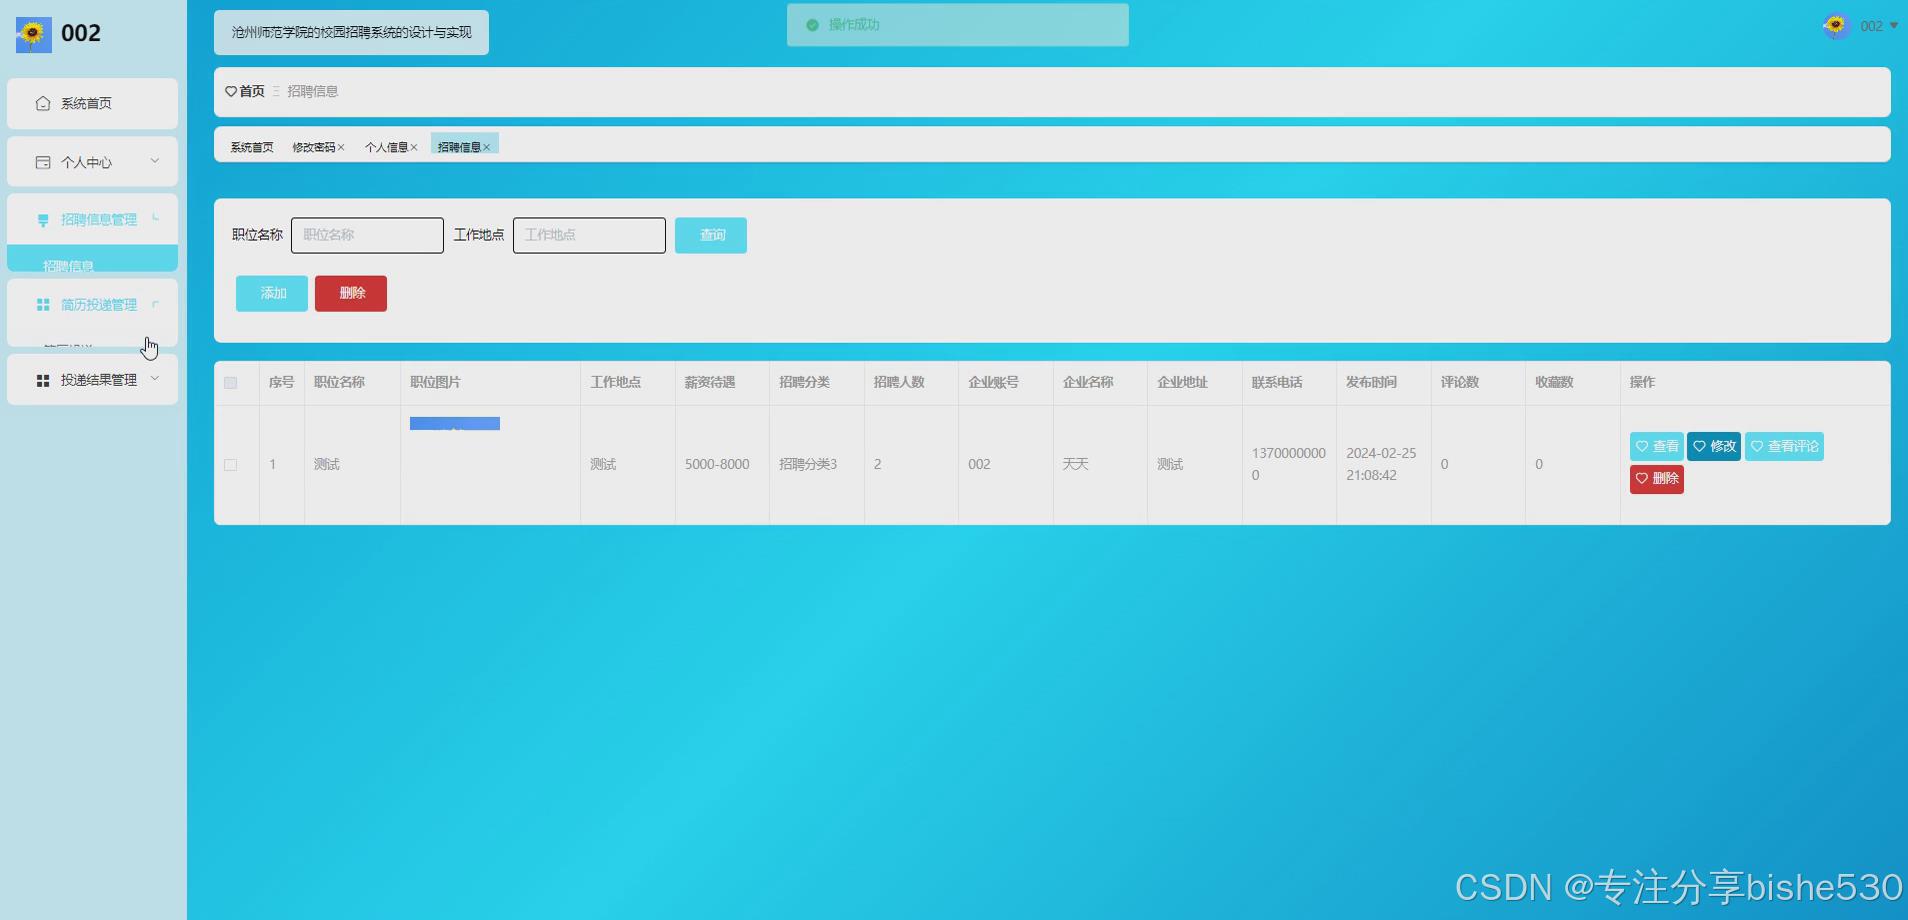Click the publish time 2024-02-25 21:08:42

tap(1381, 464)
